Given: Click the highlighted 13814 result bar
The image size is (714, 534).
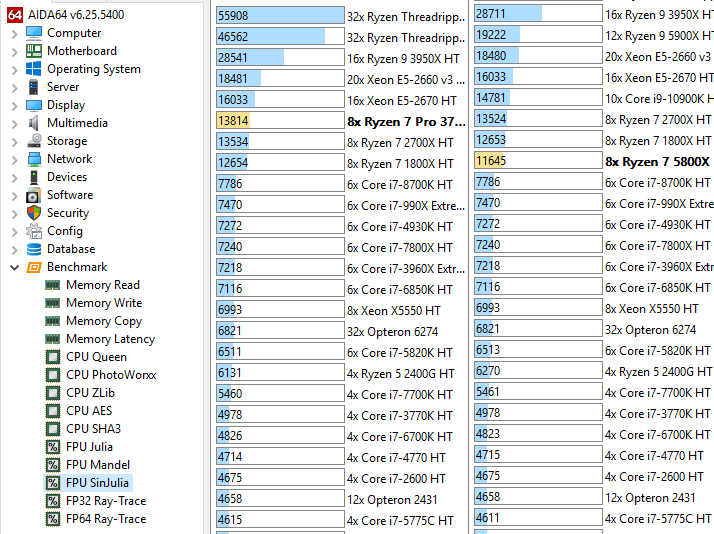Looking at the screenshot, I should pyautogui.click(x=280, y=121).
